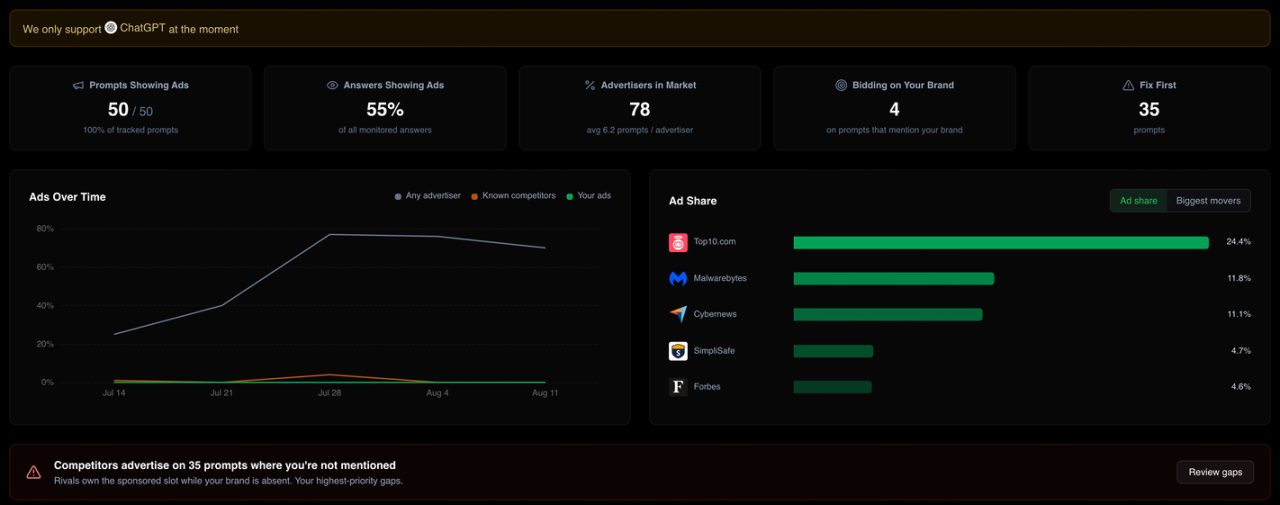This screenshot has width=1280, height=505.
Task: Click the Top10.com logo icon
Action: tap(678, 242)
